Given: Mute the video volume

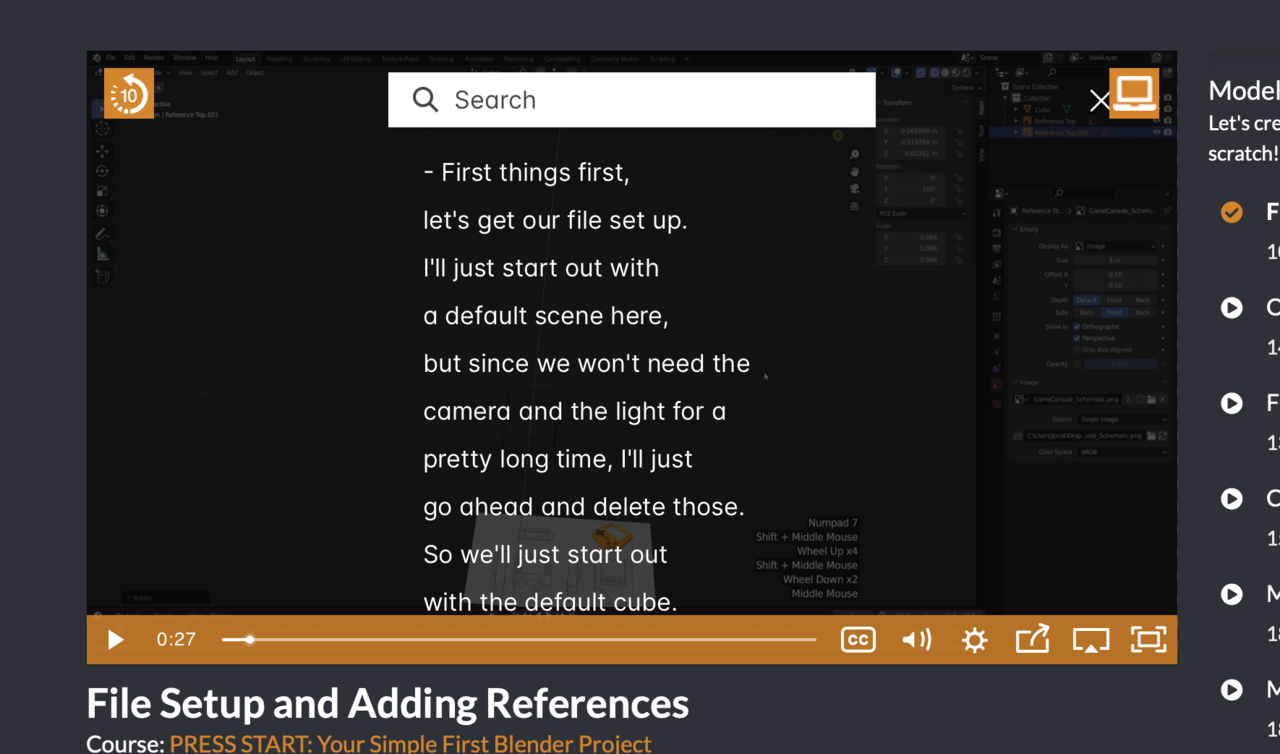Looking at the screenshot, I should click(916, 640).
